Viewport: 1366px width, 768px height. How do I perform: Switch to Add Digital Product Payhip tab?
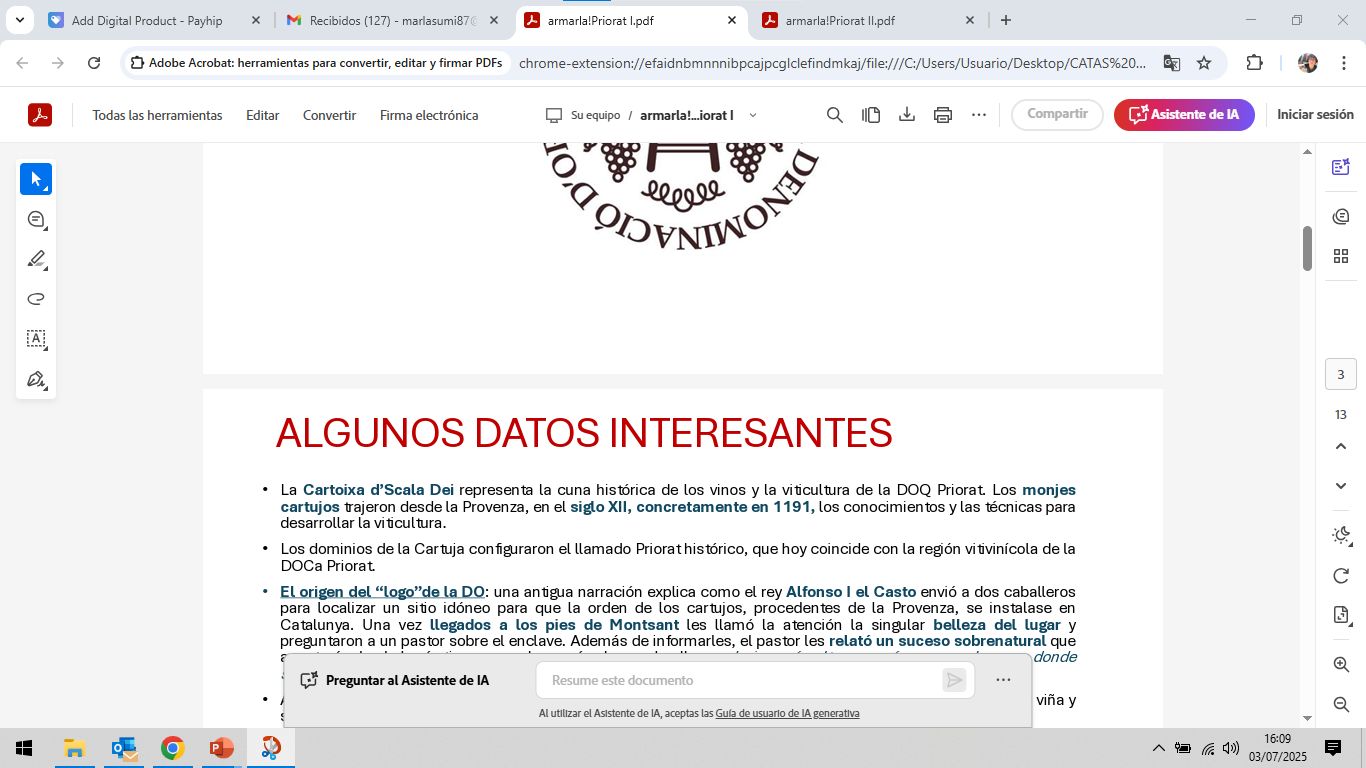point(154,20)
